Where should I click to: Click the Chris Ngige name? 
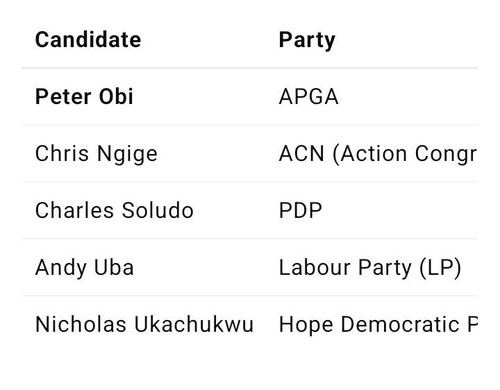96,154
